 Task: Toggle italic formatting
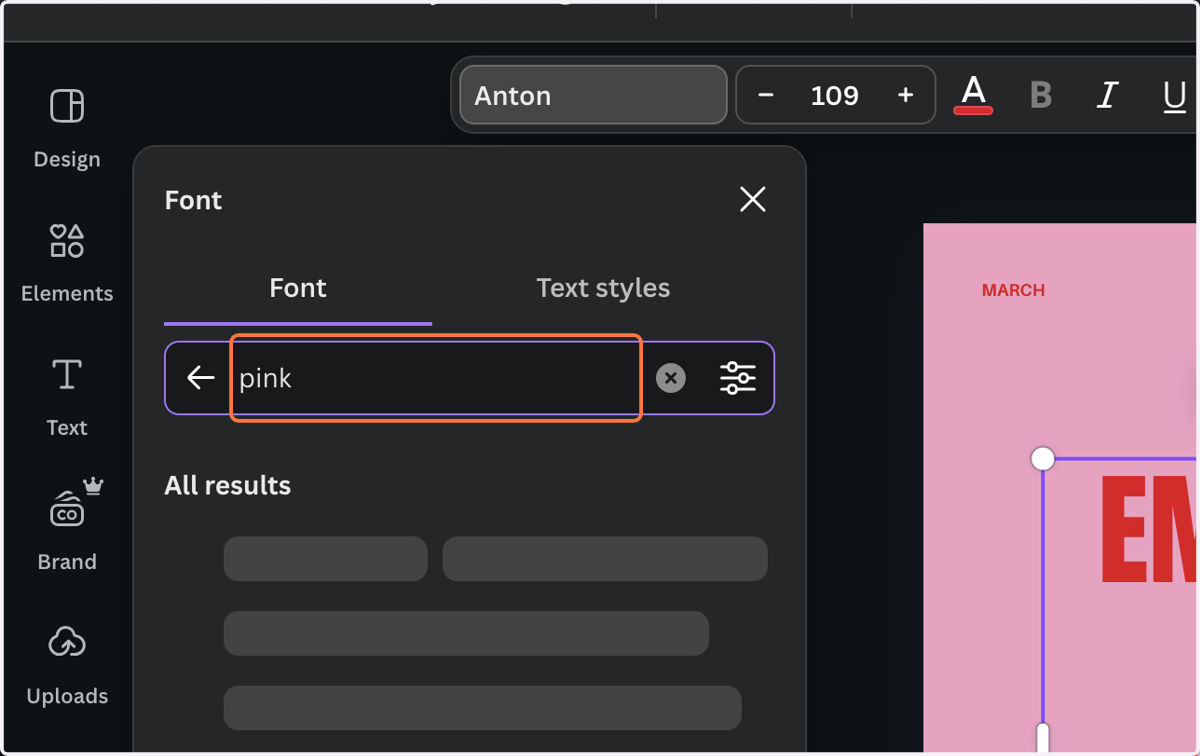tap(1107, 95)
